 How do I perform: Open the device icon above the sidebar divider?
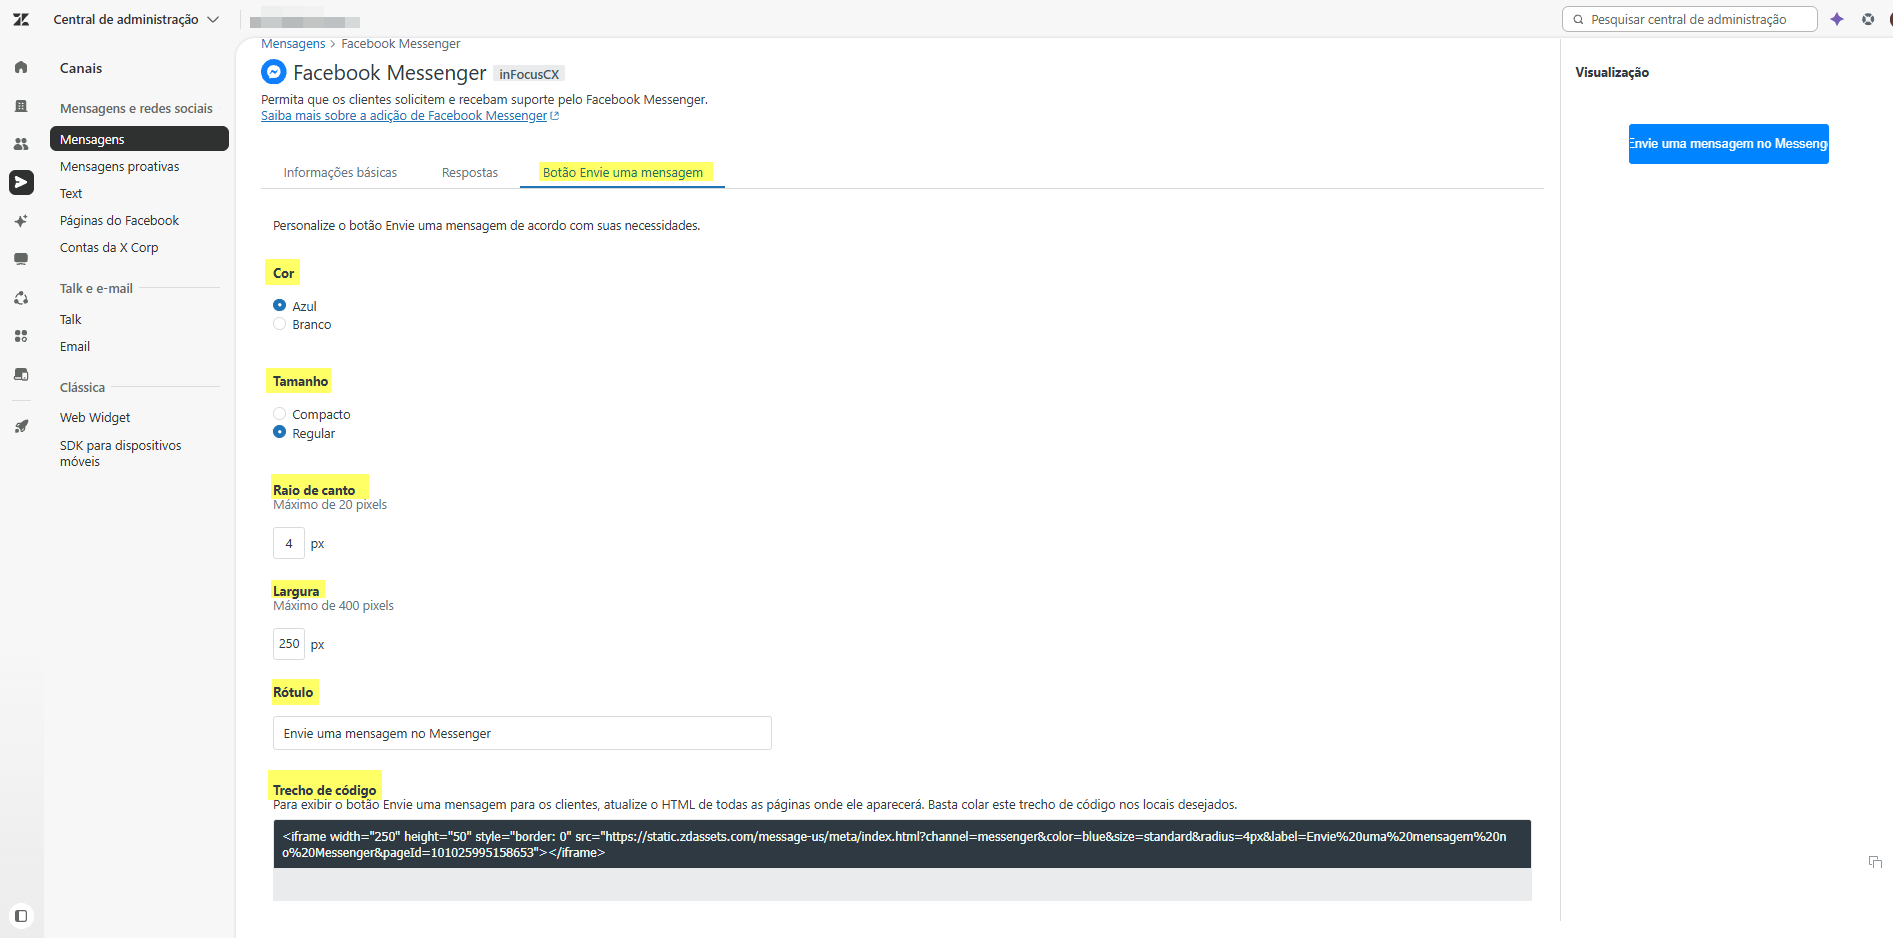pos(21,374)
